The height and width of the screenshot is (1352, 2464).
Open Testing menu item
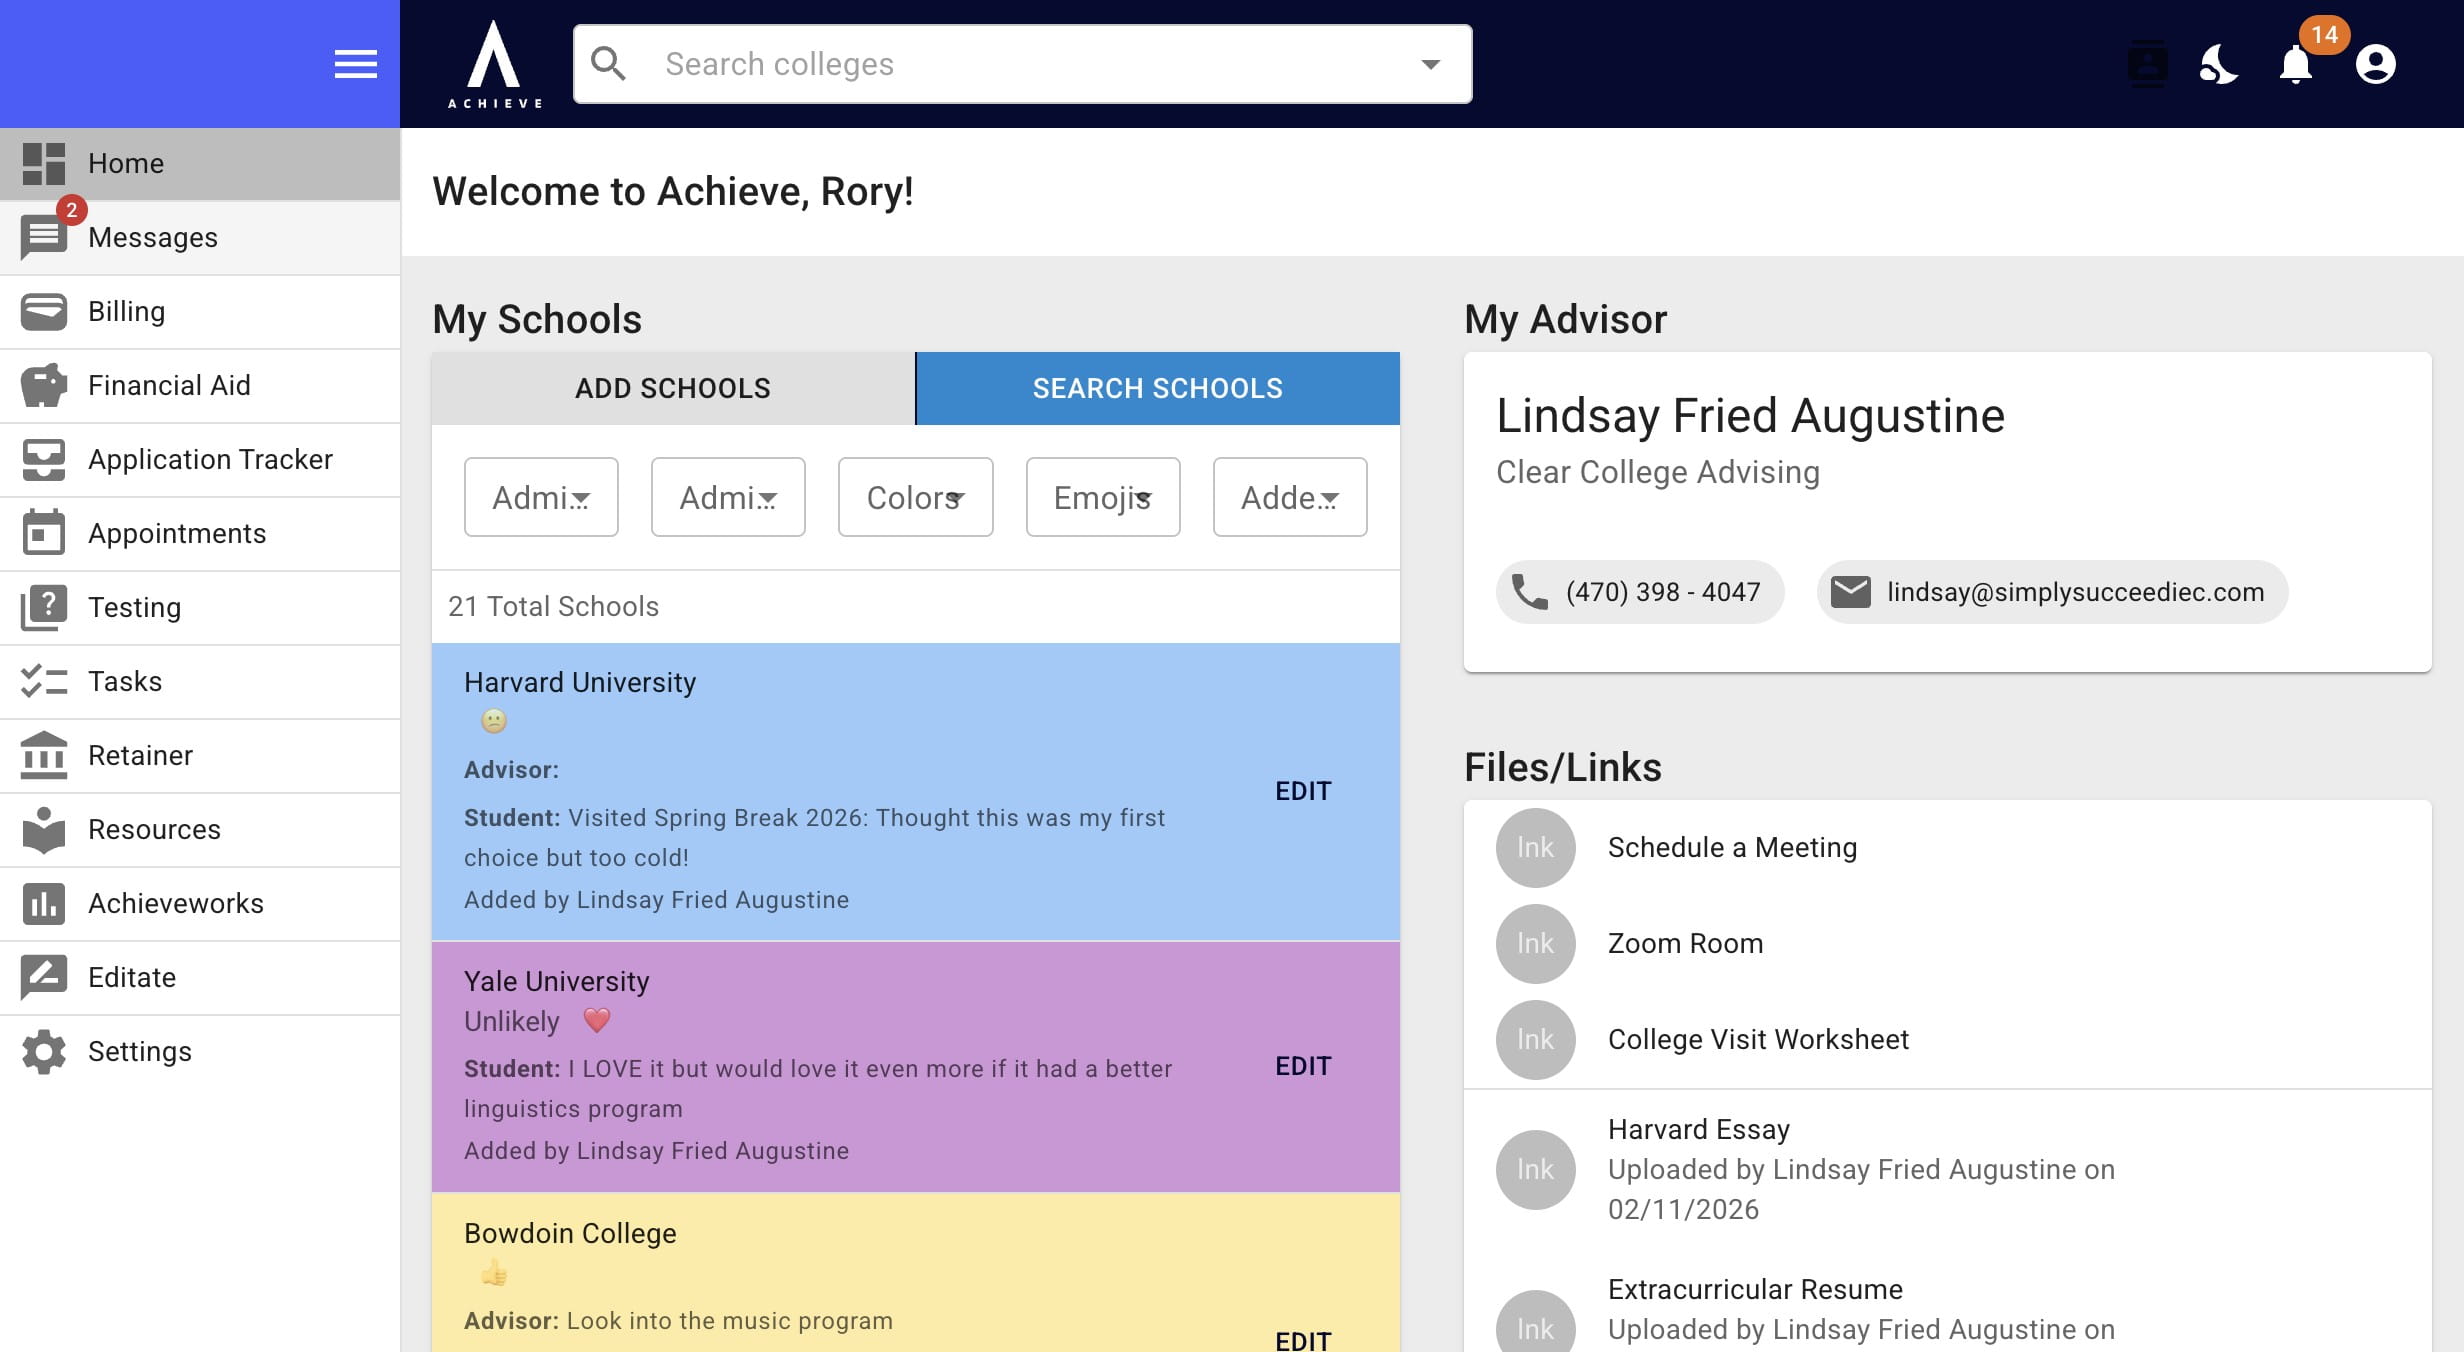click(200, 607)
